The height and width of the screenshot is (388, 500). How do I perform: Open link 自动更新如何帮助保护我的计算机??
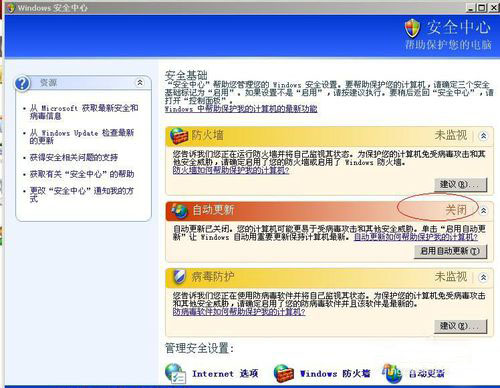click(x=416, y=237)
